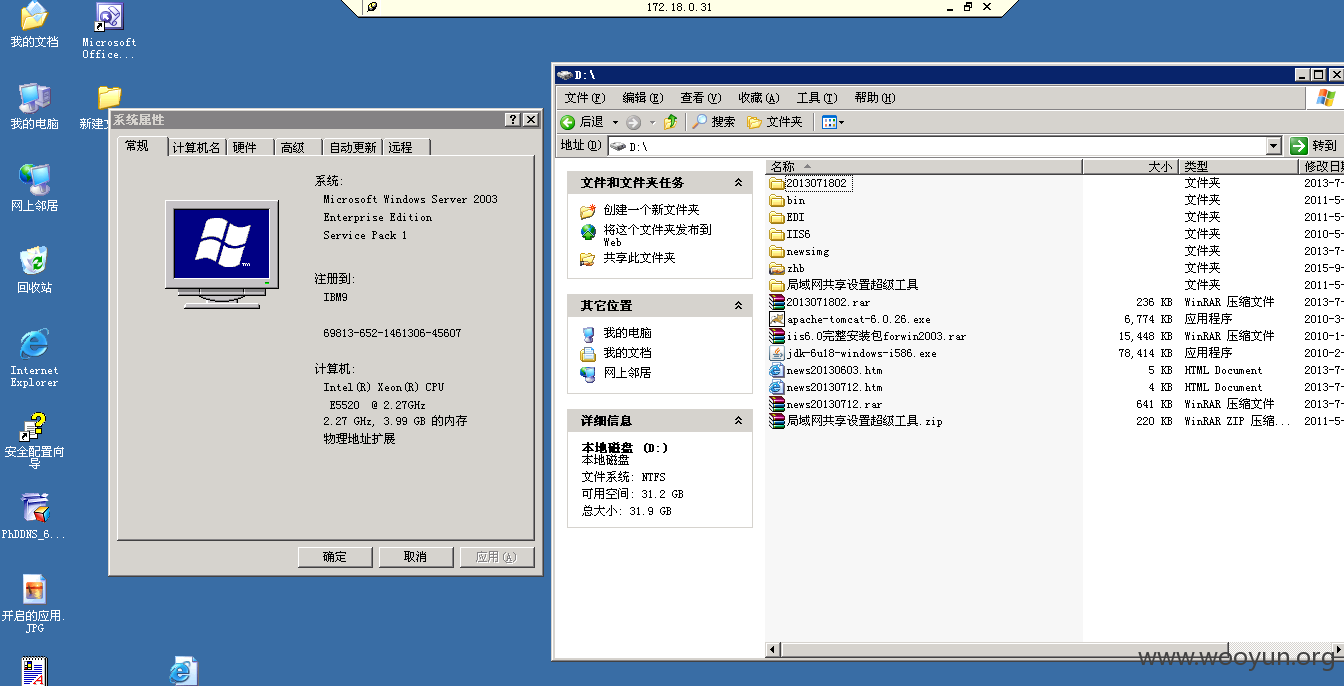Open the 帮助(H) menu
Screen dimensions: 1344x686
(x=875, y=98)
